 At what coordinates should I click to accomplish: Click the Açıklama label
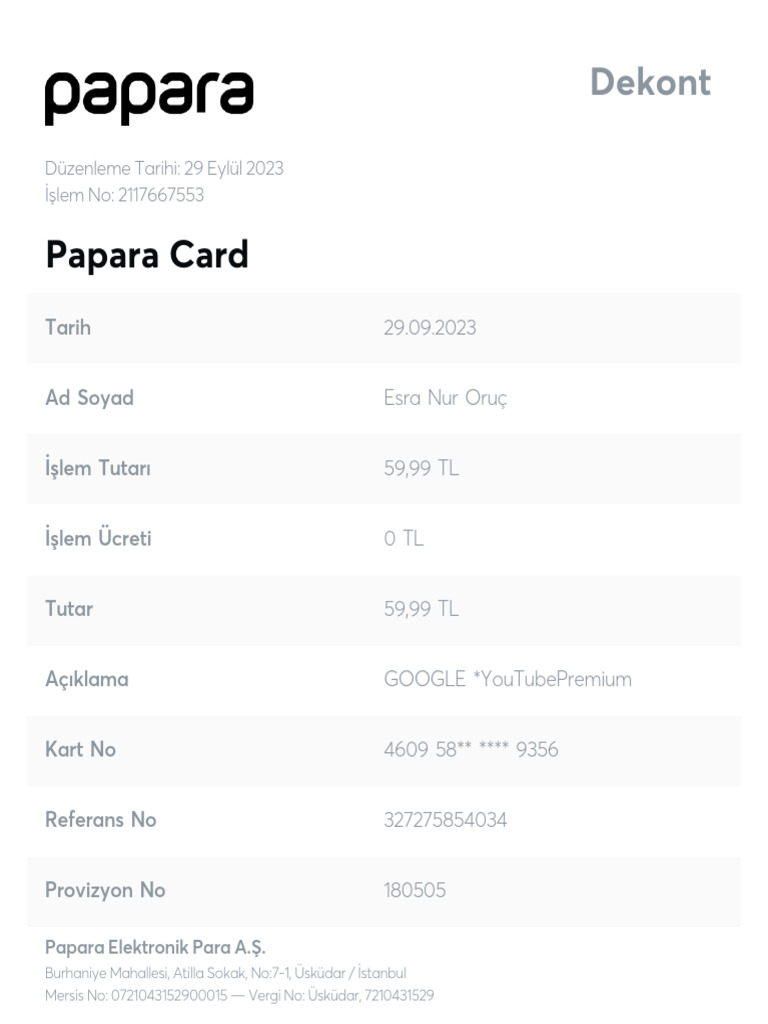point(87,679)
